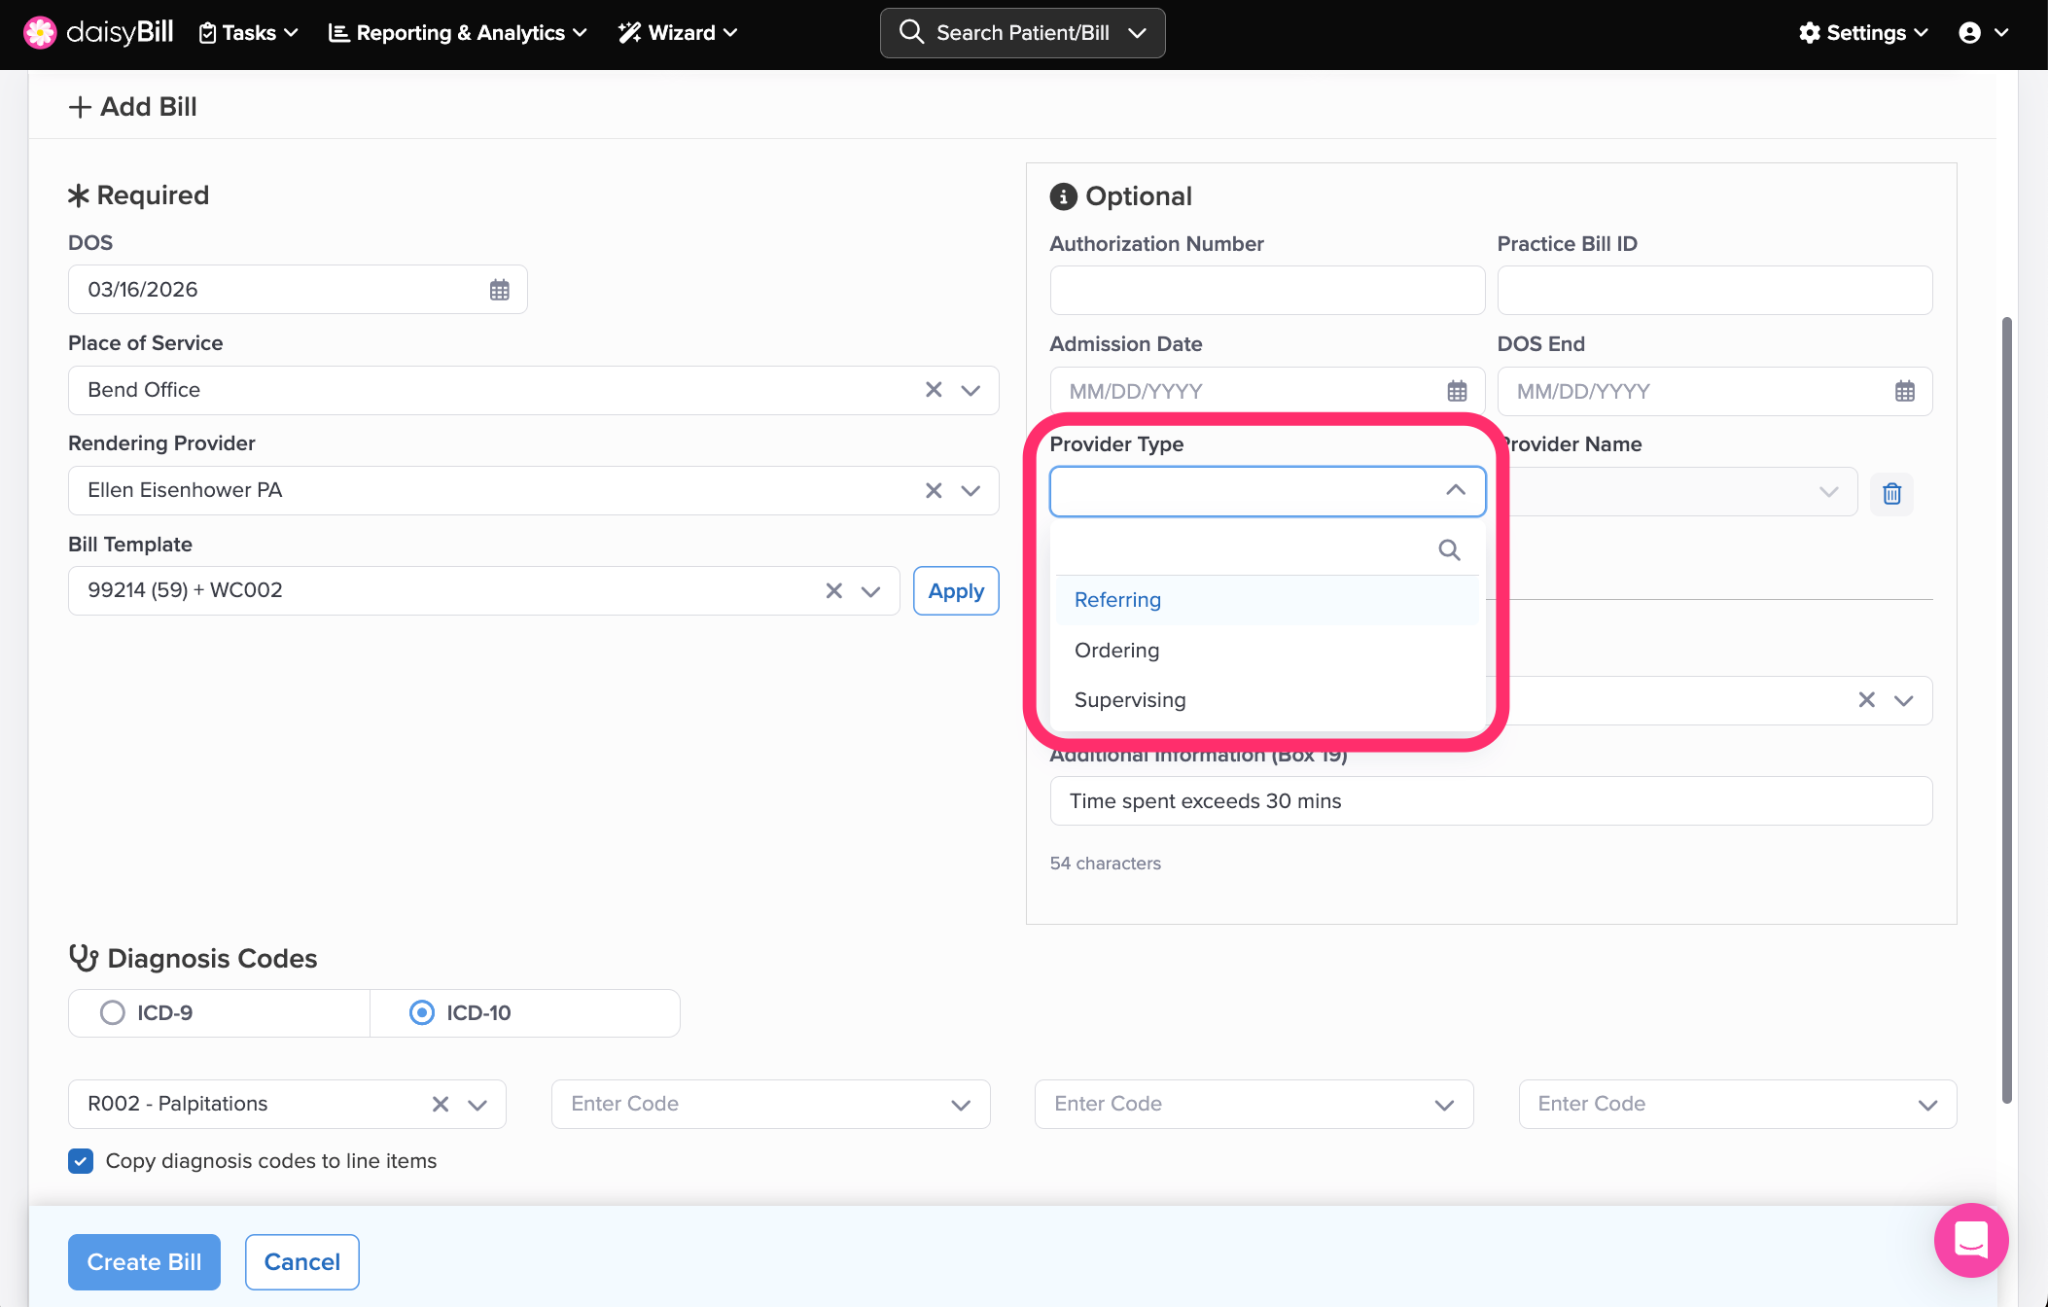The image size is (2048, 1307).
Task: Open the DOS calendar picker icon
Action: coord(499,290)
